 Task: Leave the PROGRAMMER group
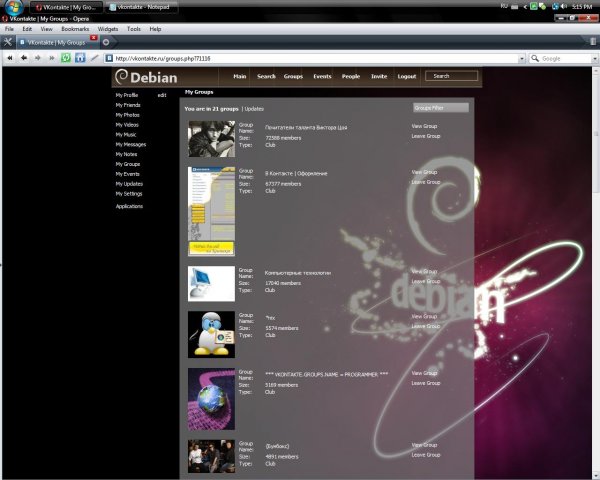click(426, 383)
